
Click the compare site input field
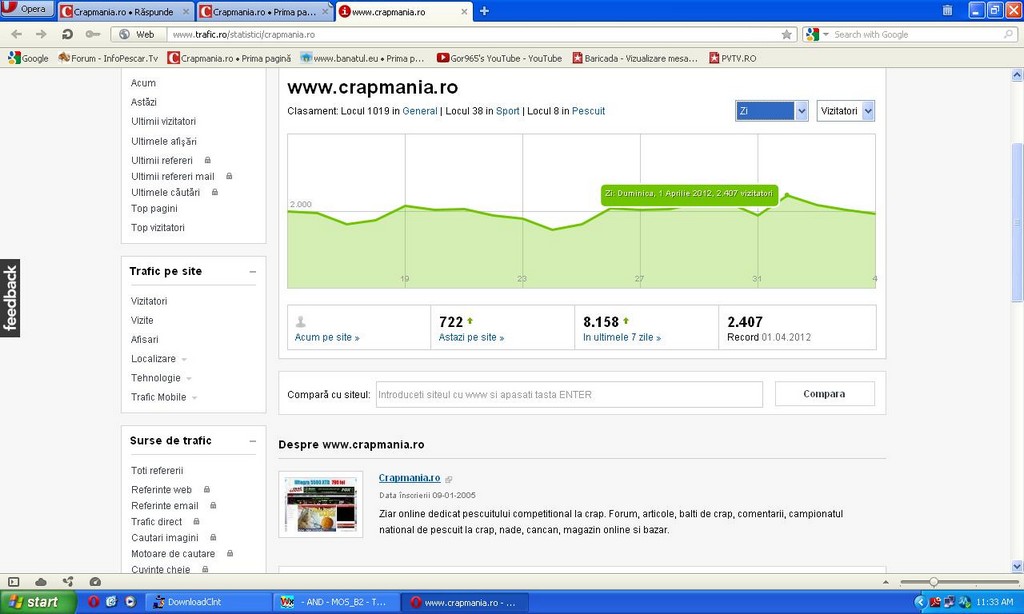click(569, 395)
